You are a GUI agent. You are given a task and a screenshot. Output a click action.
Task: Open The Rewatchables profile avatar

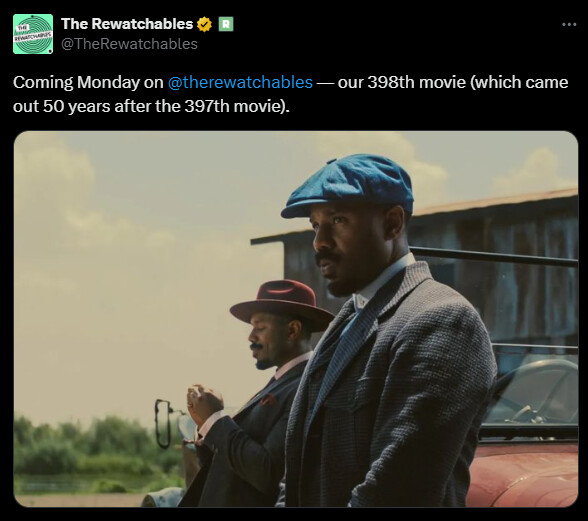pyautogui.click(x=33, y=34)
